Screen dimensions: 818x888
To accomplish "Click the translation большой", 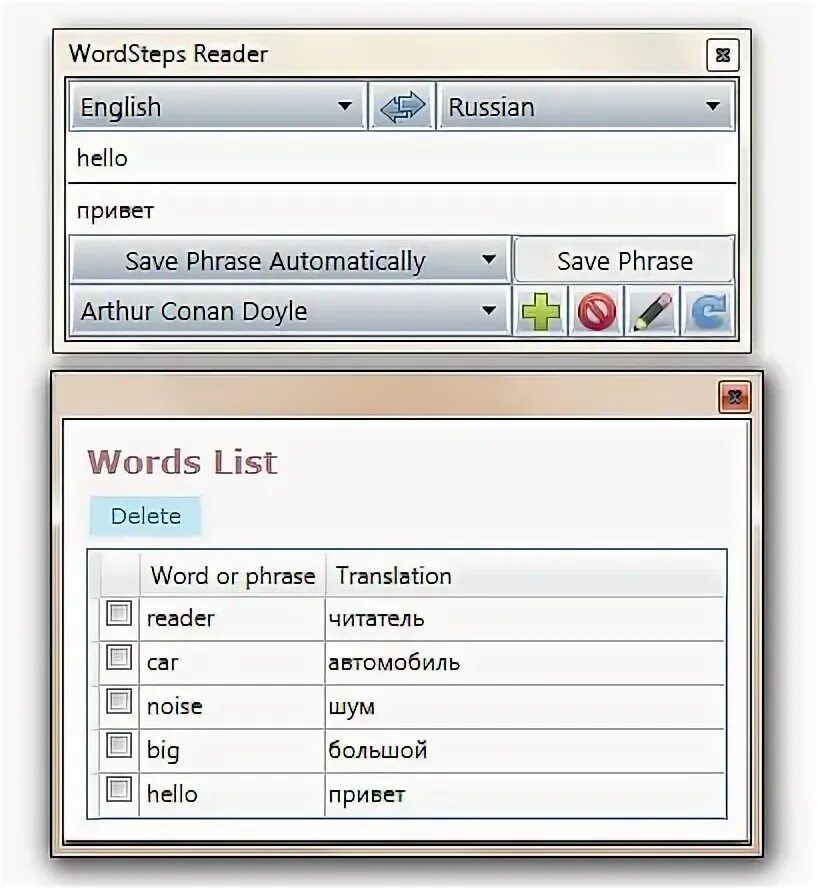I will 378,750.
